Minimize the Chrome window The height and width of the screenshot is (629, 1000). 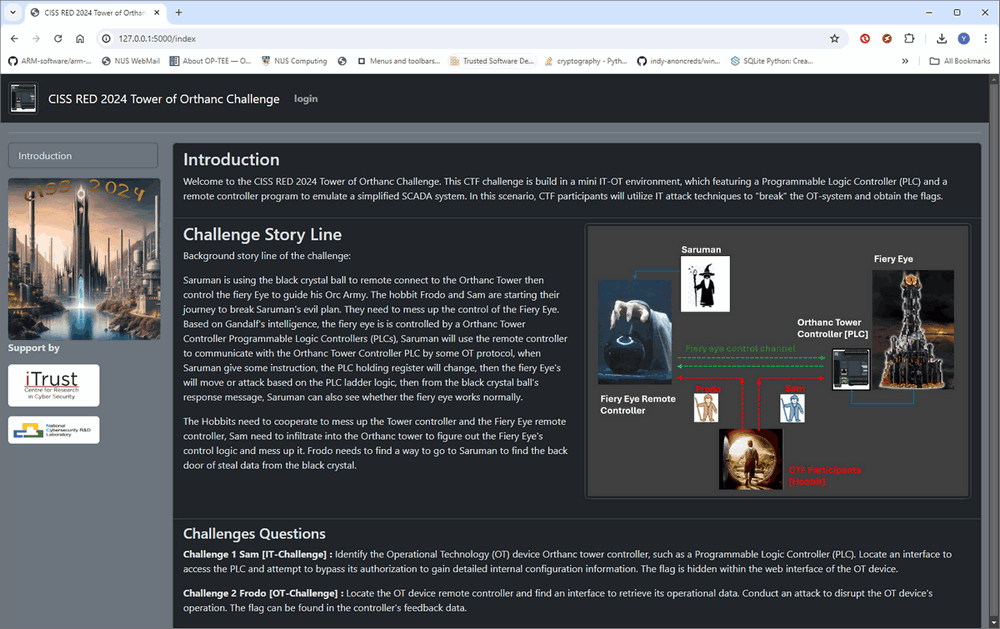click(929, 12)
